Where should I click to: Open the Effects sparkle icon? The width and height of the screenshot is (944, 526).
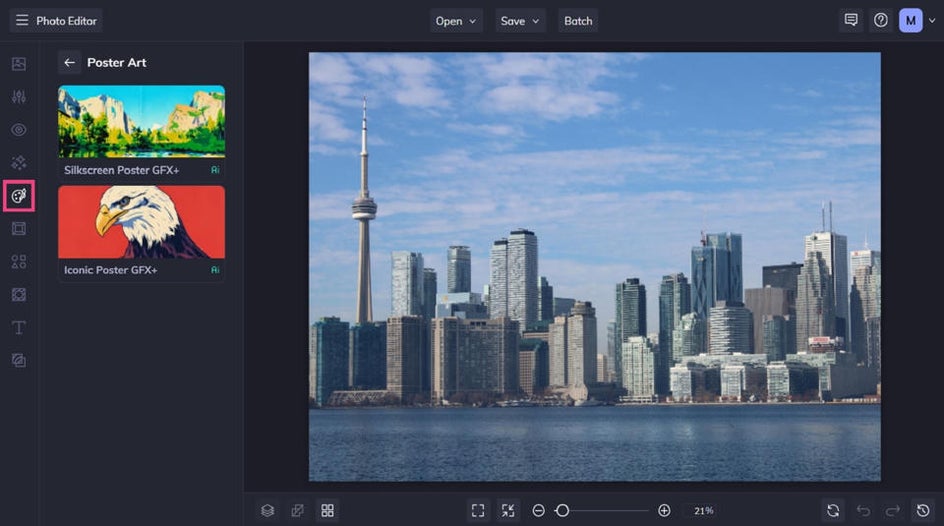pos(19,162)
